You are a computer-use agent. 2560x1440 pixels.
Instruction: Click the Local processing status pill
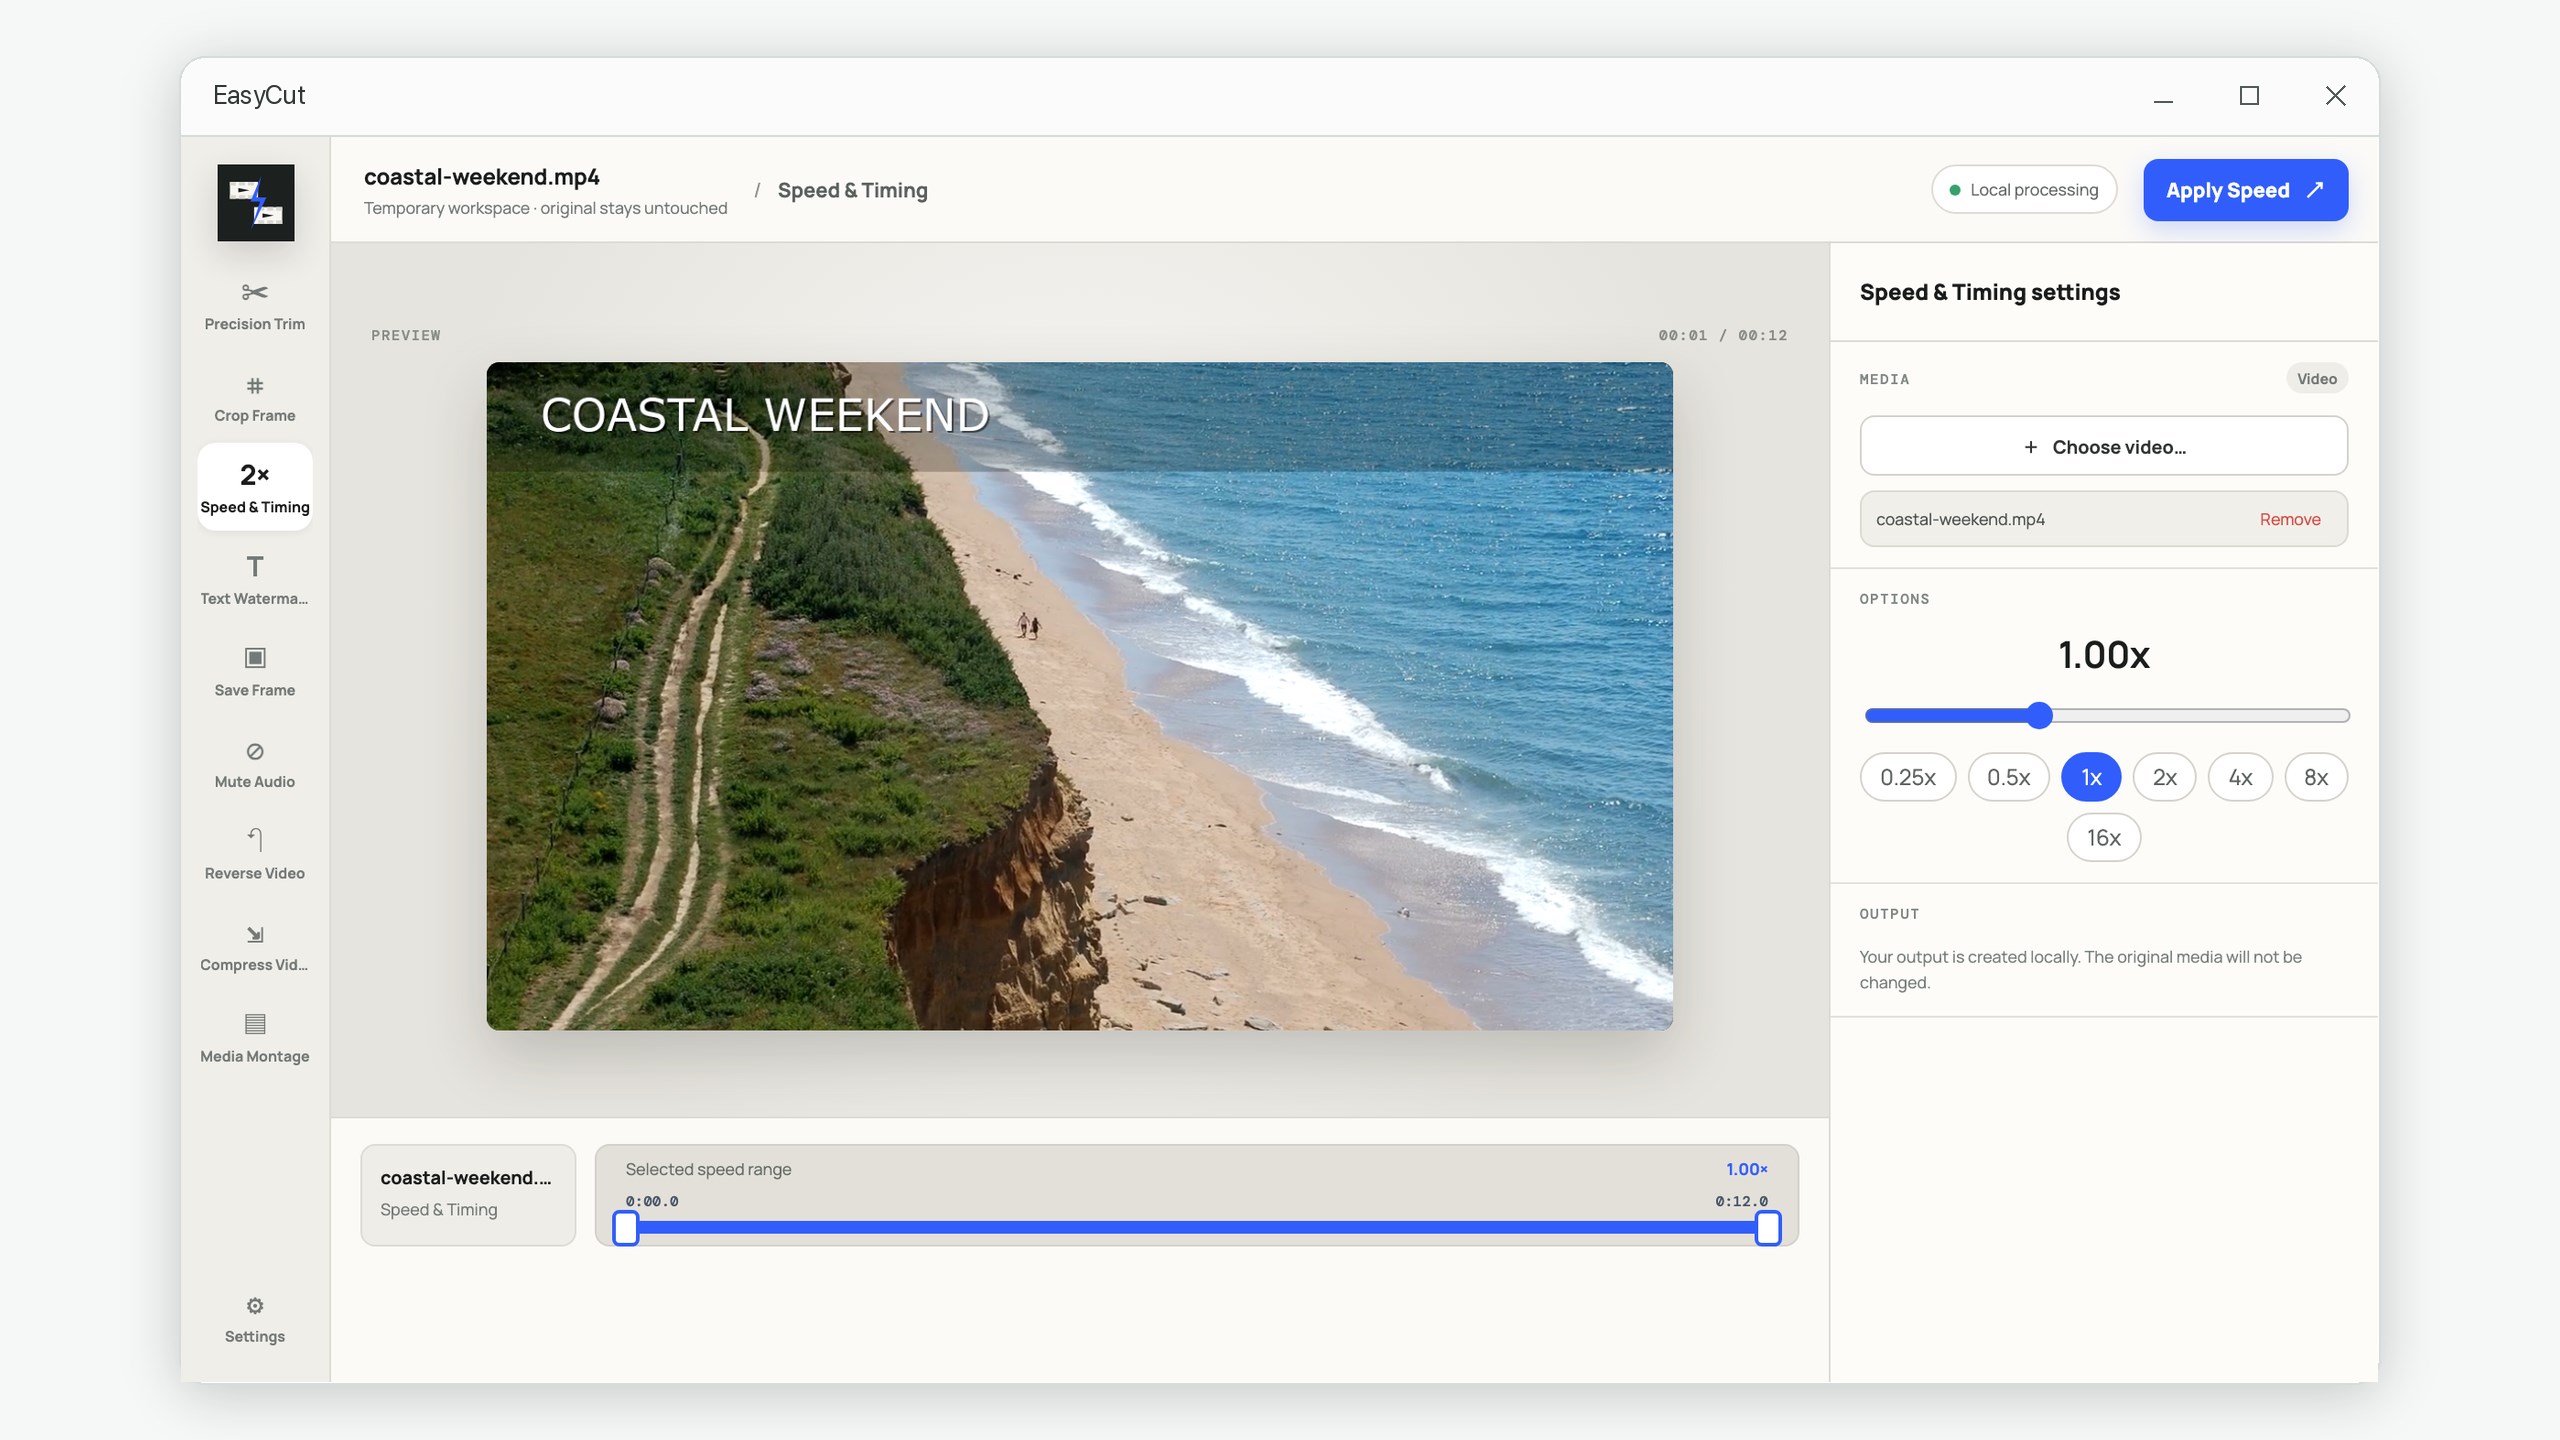pos(2024,190)
